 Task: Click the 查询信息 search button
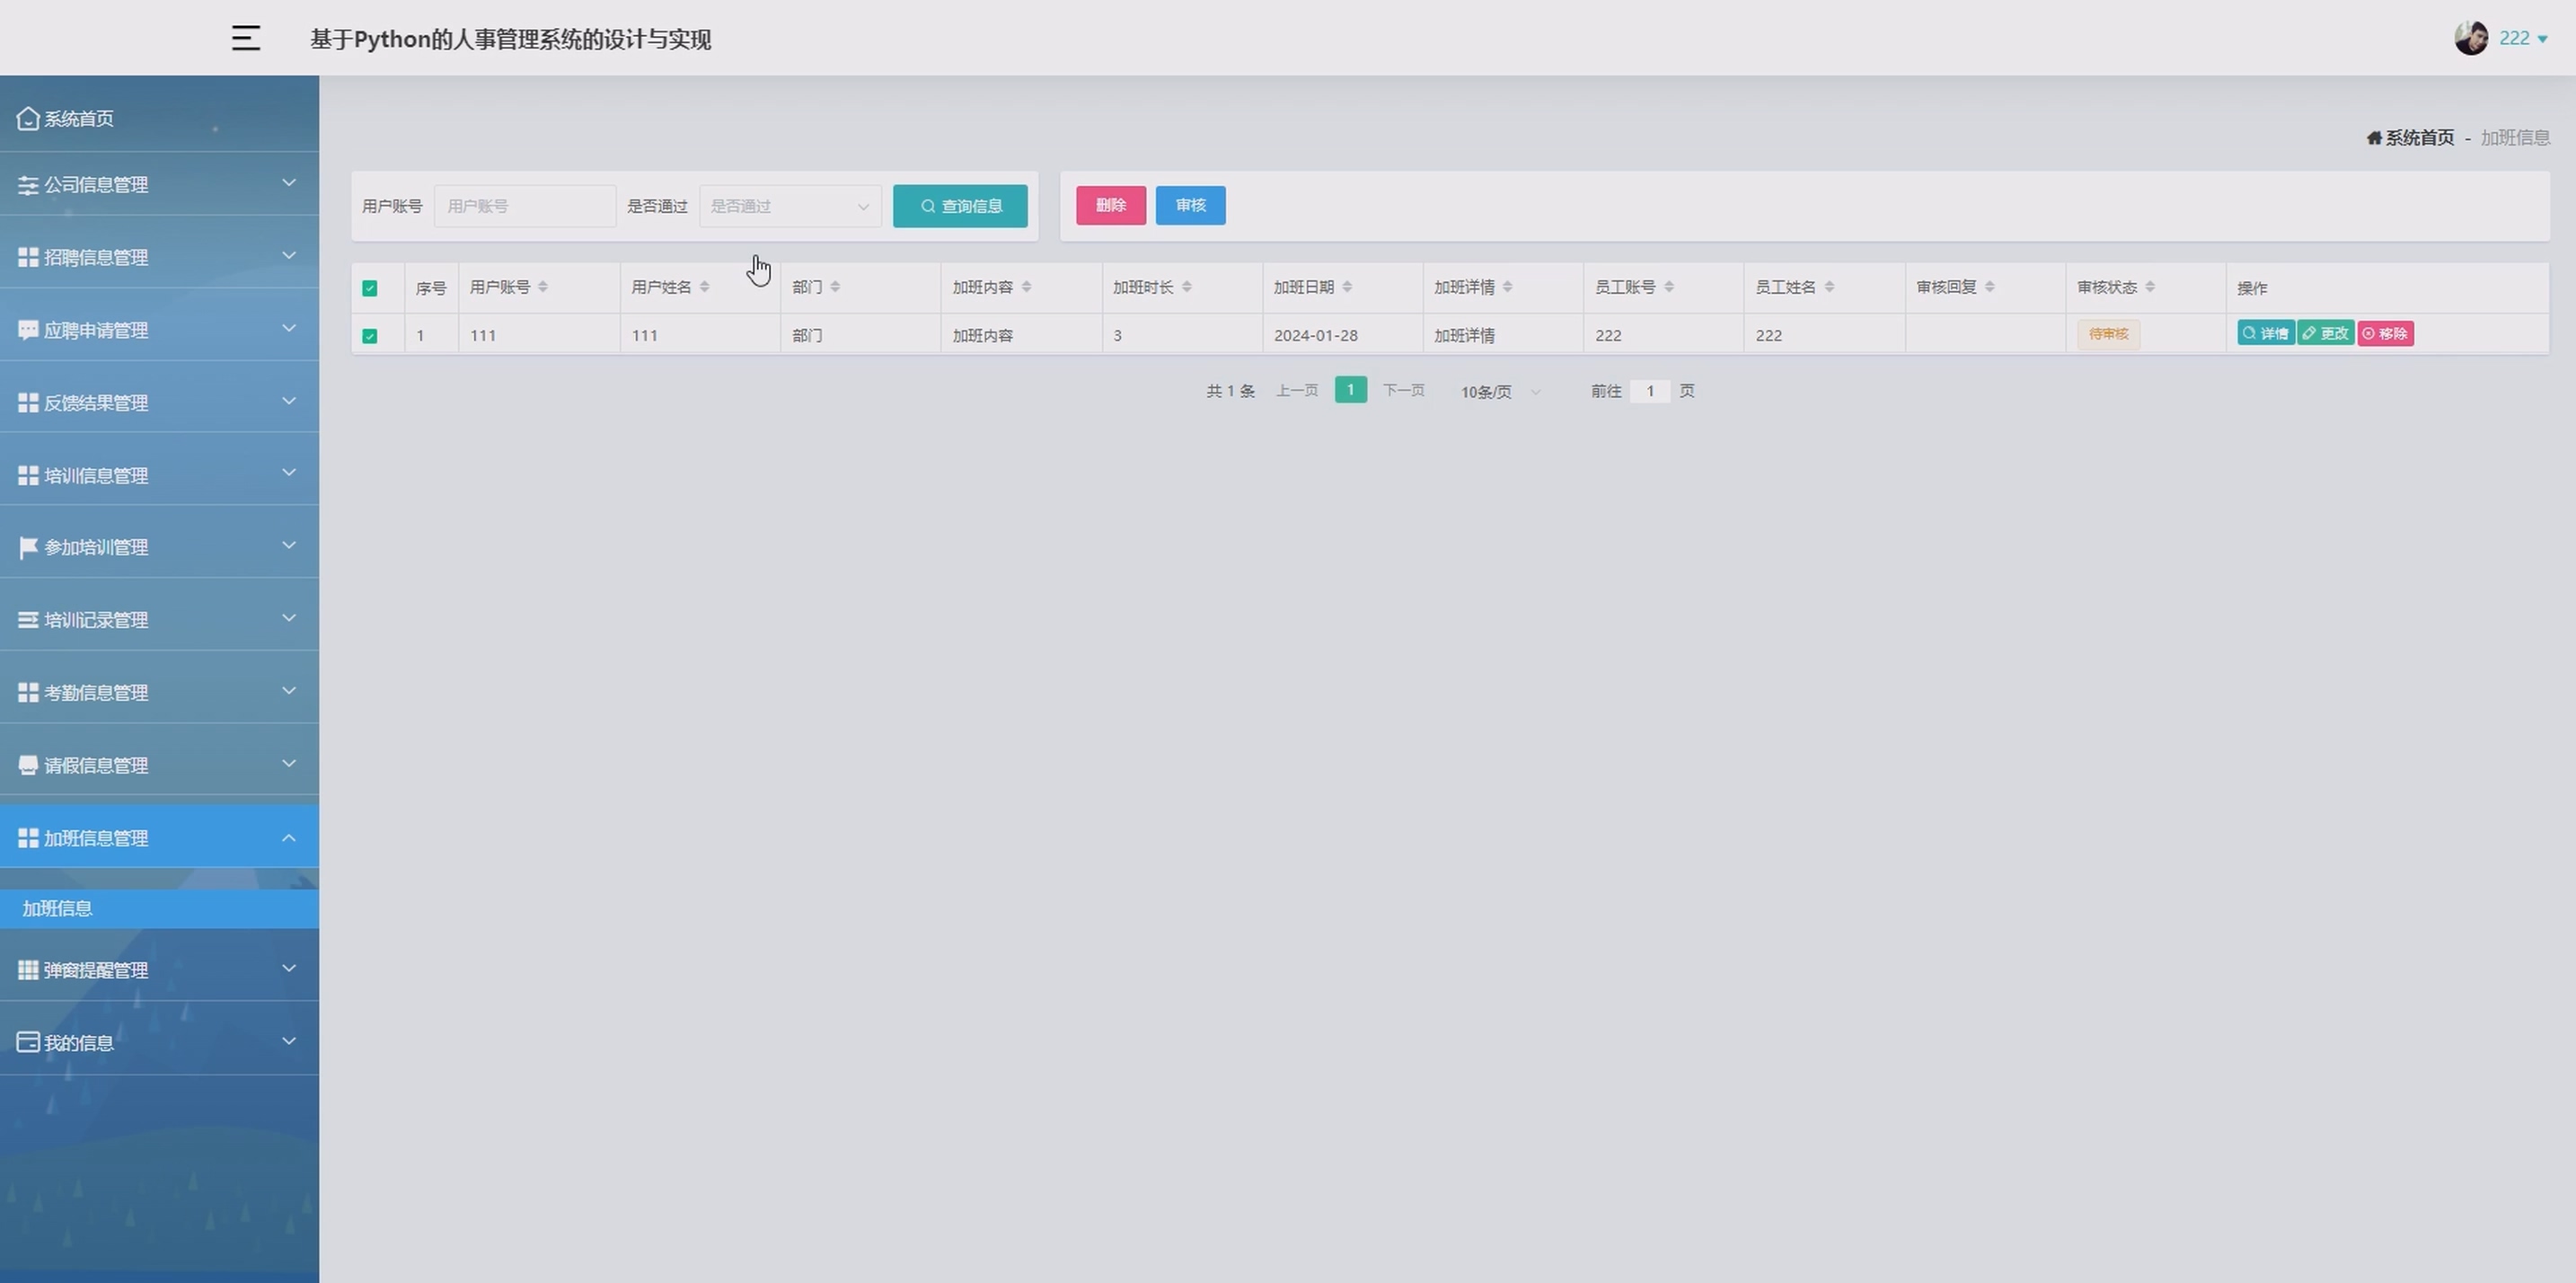click(960, 206)
